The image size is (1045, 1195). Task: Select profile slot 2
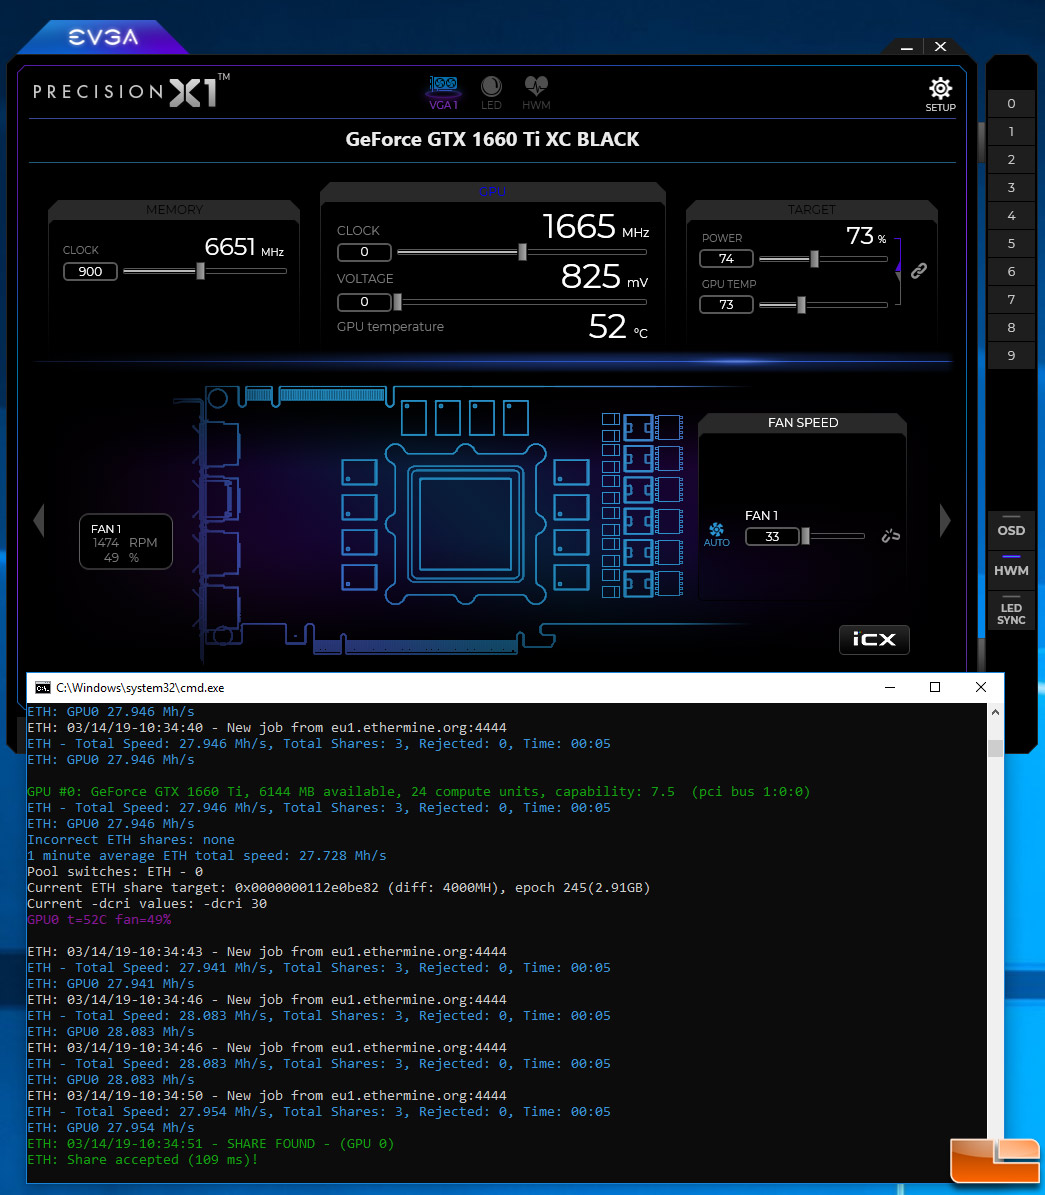(x=1011, y=159)
